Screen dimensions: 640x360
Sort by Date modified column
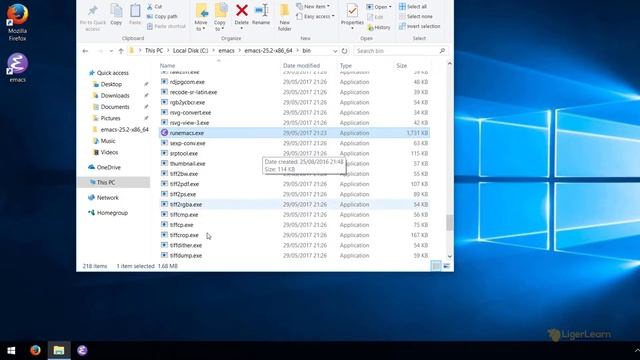click(301, 66)
